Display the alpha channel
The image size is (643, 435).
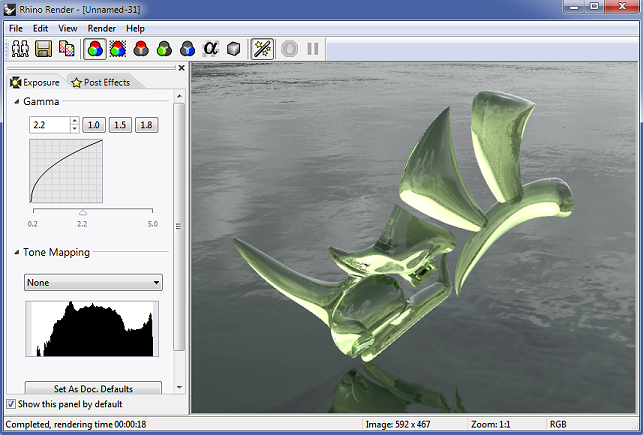[x=210, y=48]
